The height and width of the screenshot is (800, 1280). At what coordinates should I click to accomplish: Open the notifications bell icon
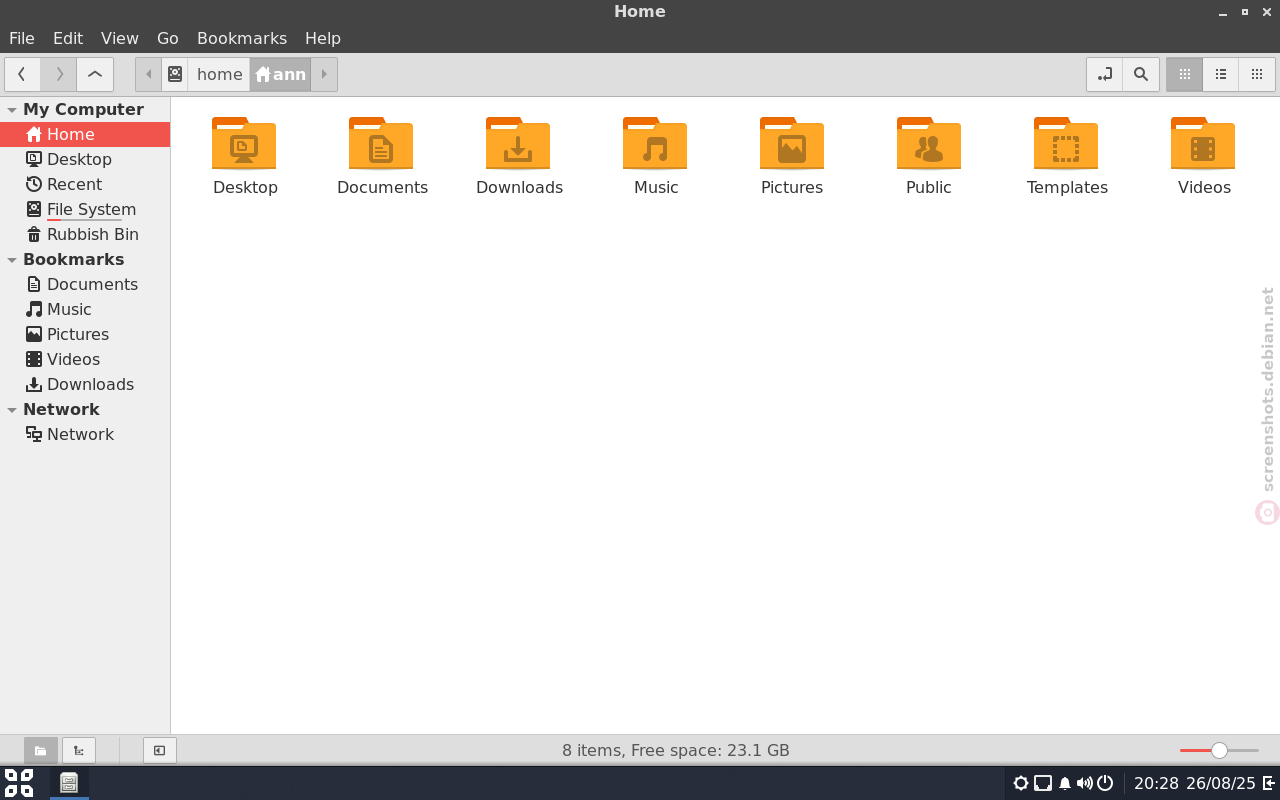click(1065, 783)
